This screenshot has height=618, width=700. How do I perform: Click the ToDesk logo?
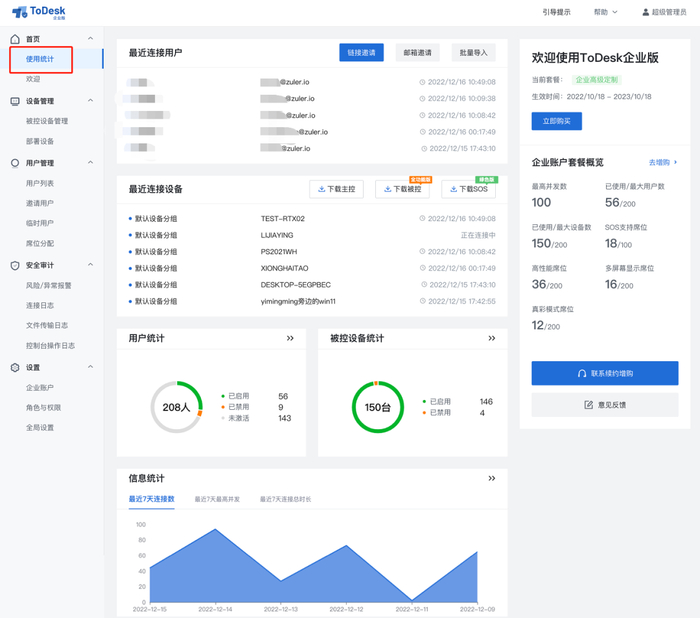pyautogui.click(x=39, y=12)
